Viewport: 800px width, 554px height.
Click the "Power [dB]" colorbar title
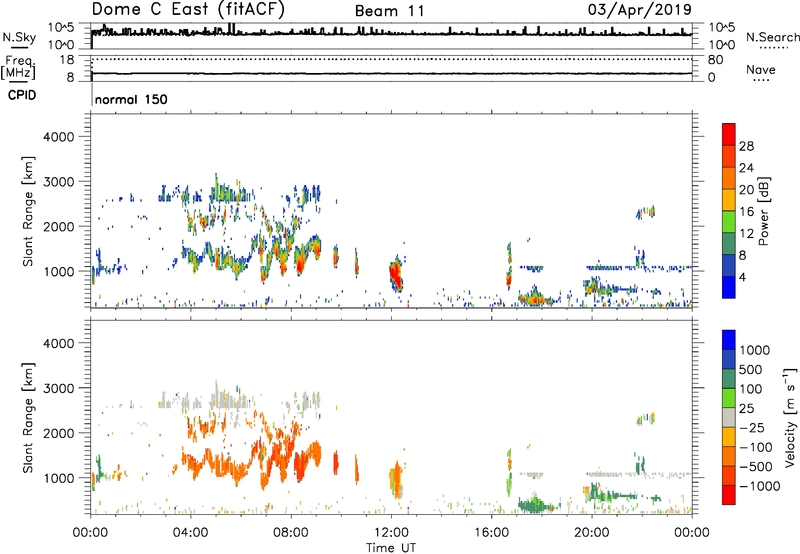point(763,211)
